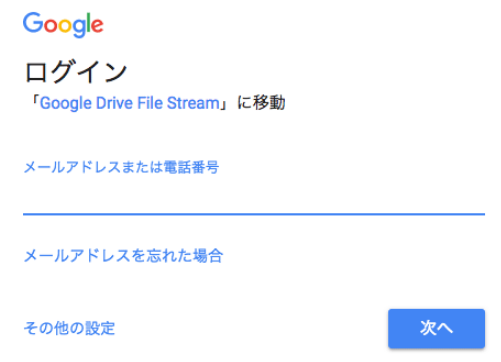
Task: Open the メールアドレスを忘れた場合 link
Action: [123, 256]
